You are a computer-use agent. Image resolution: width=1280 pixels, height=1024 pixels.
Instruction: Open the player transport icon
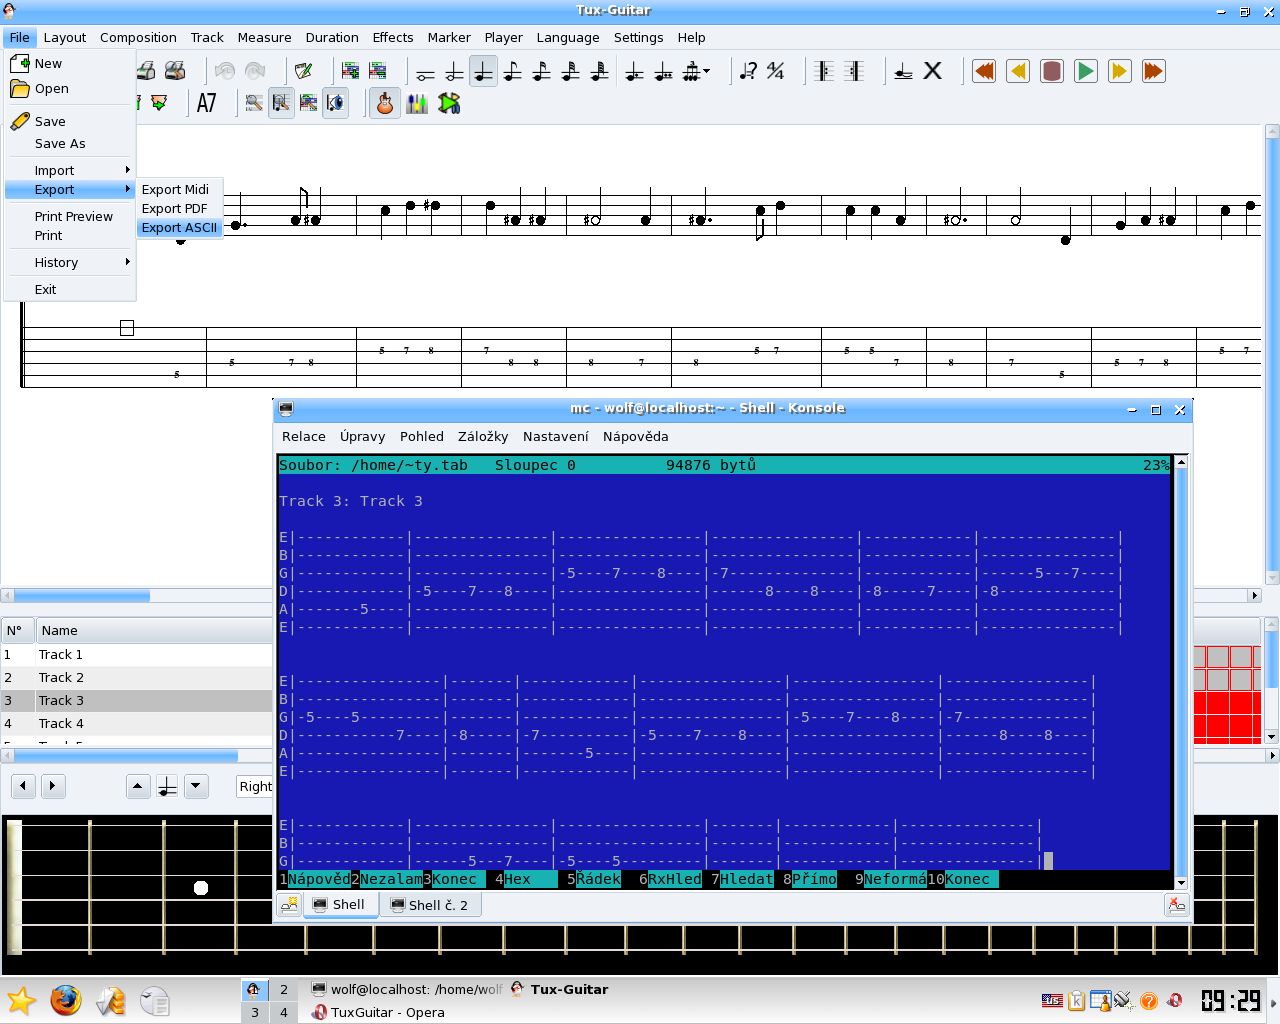pyautogui.click(x=449, y=103)
